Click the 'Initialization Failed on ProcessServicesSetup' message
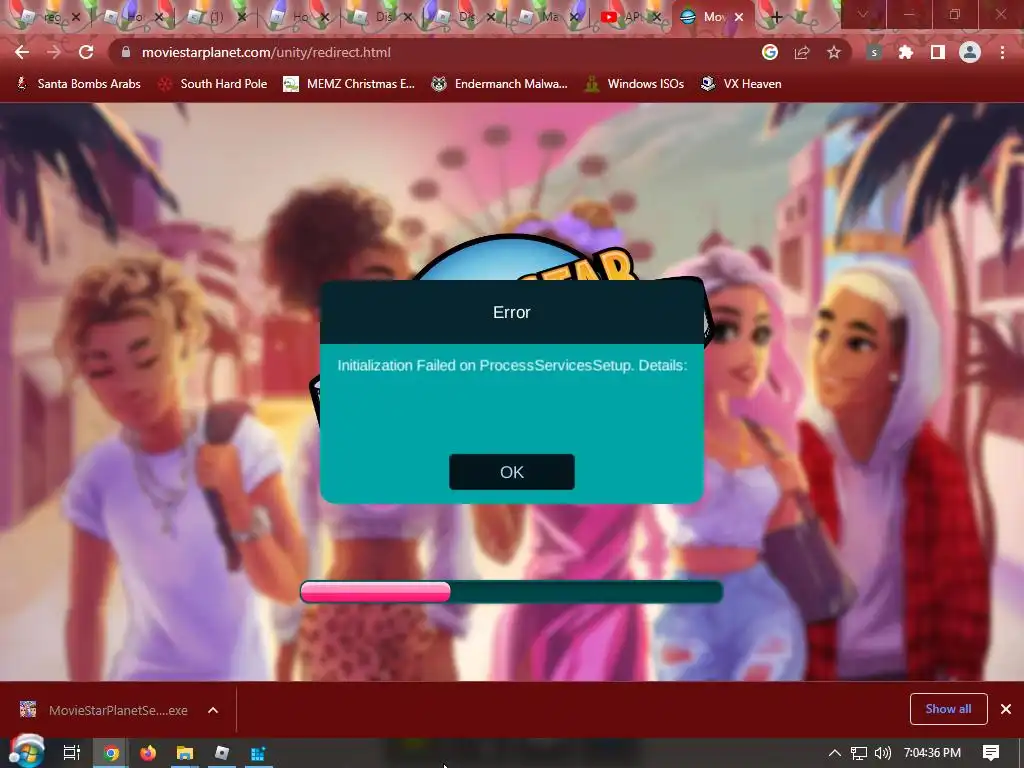The height and width of the screenshot is (768, 1024). pos(512,365)
